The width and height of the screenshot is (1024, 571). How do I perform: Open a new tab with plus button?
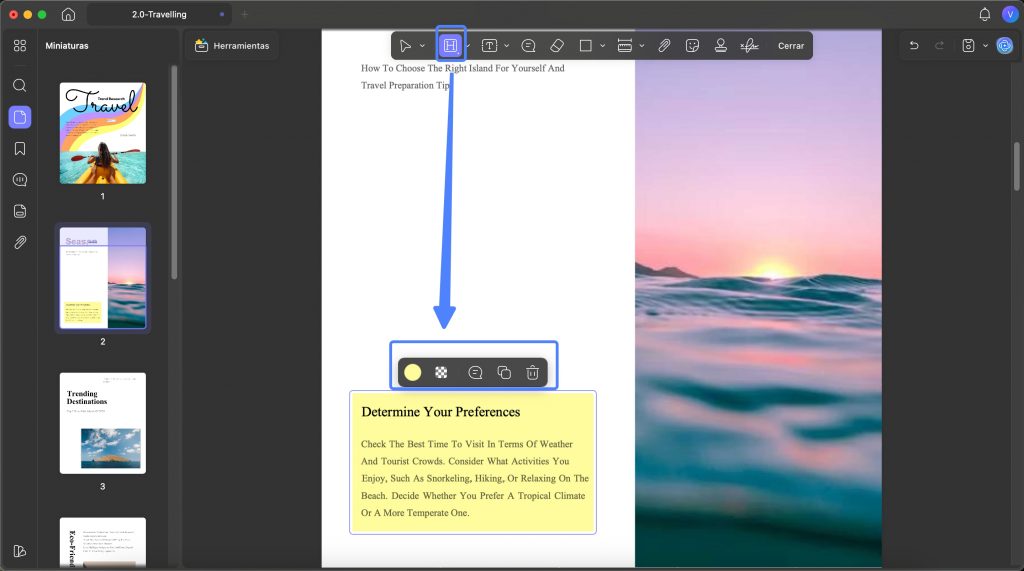pos(244,14)
